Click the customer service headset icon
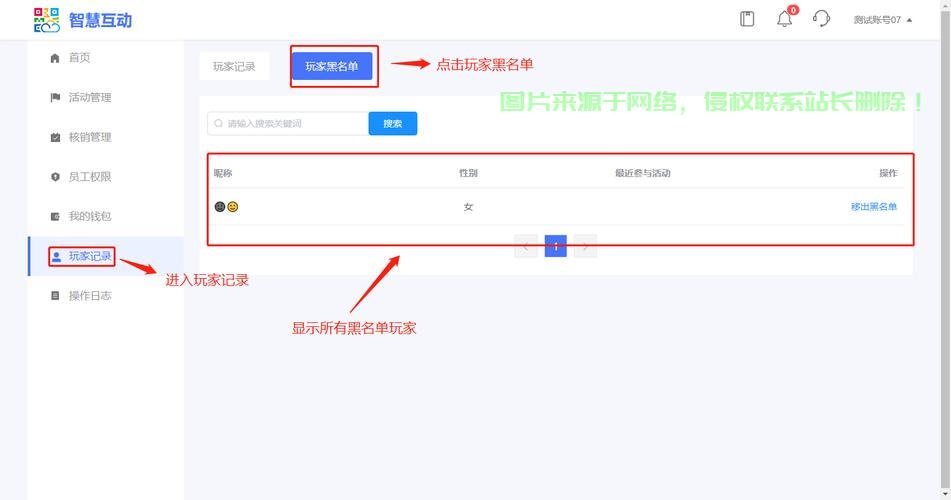 (821, 19)
